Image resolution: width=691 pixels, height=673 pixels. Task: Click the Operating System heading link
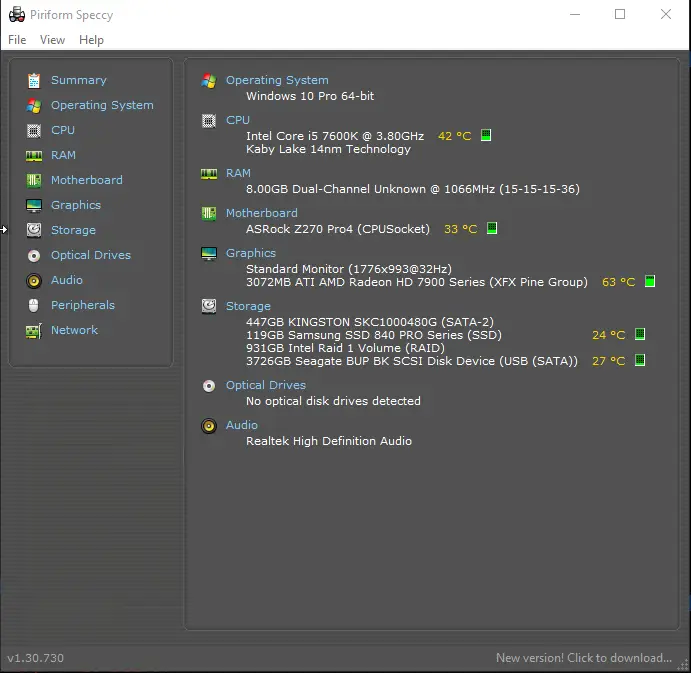point(277,80)
